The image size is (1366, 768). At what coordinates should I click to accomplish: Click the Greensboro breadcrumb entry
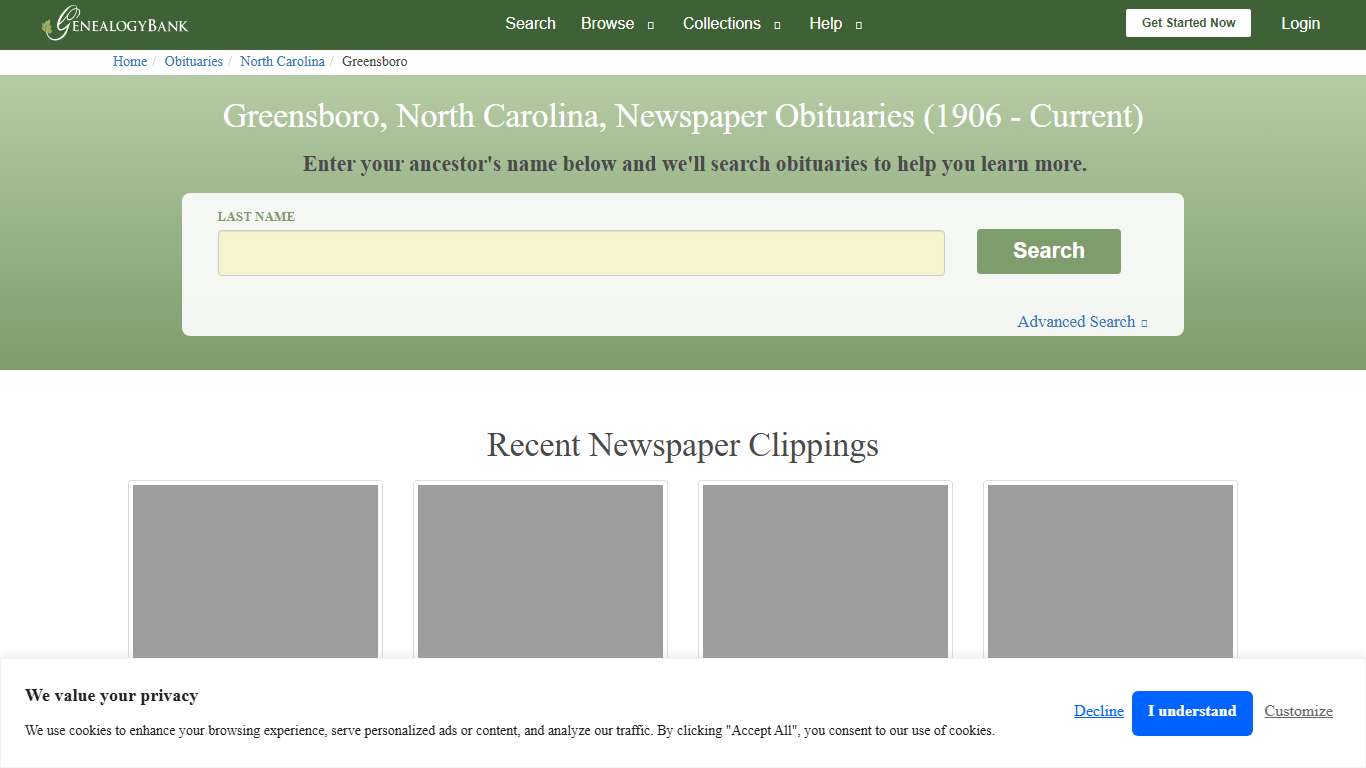(374, 61)
